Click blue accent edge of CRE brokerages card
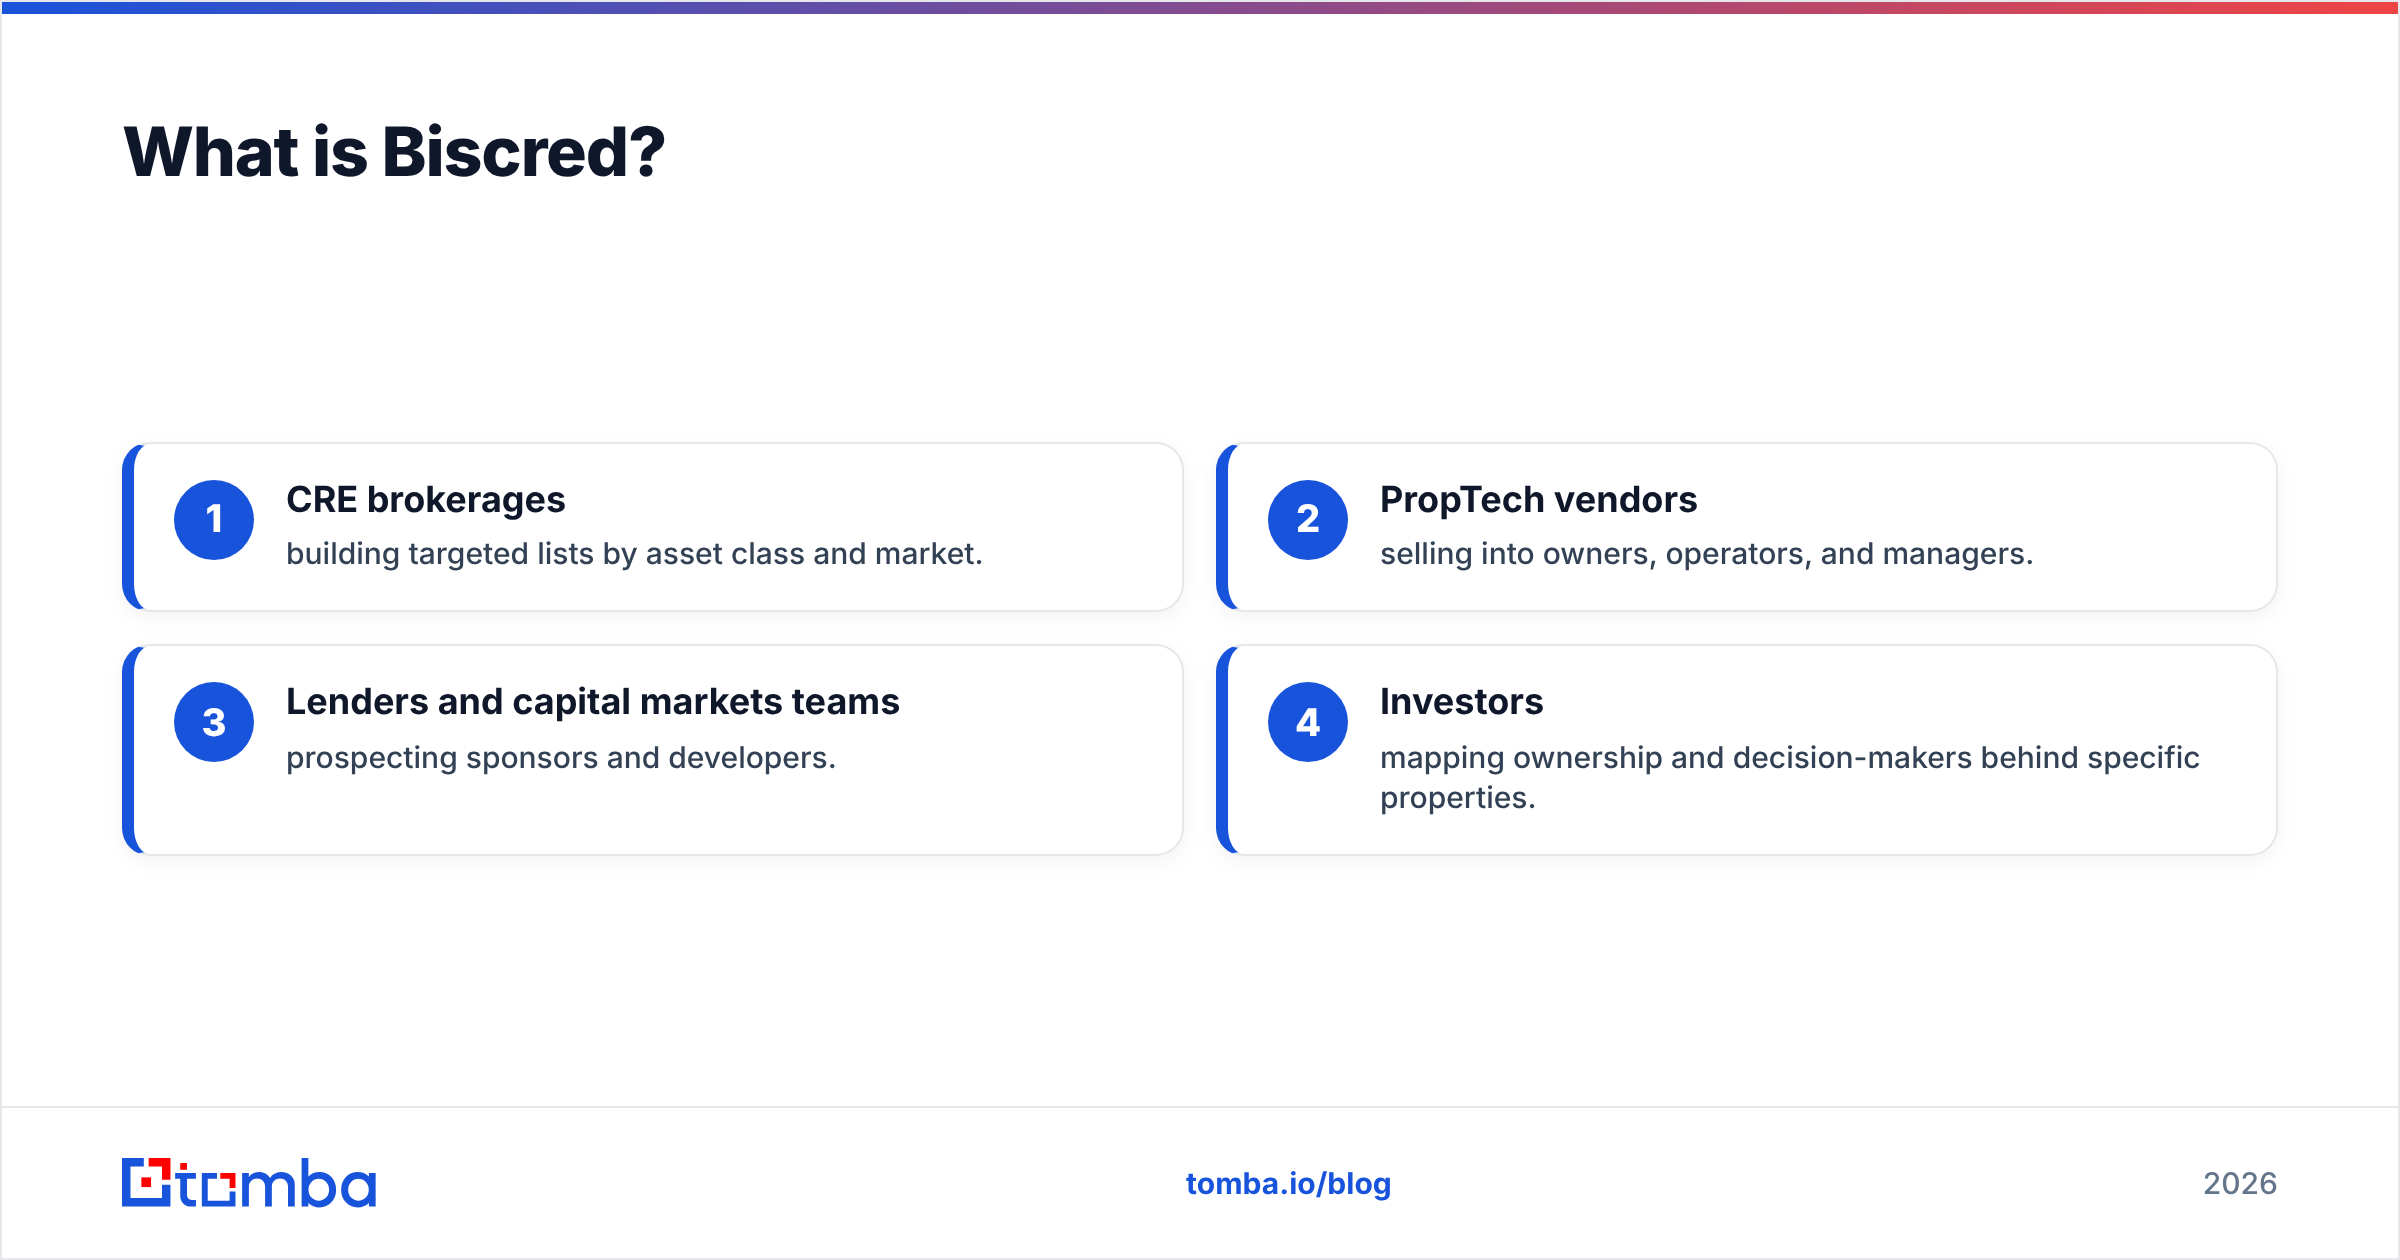The image size is (2400, 1260). coord(128,527)
